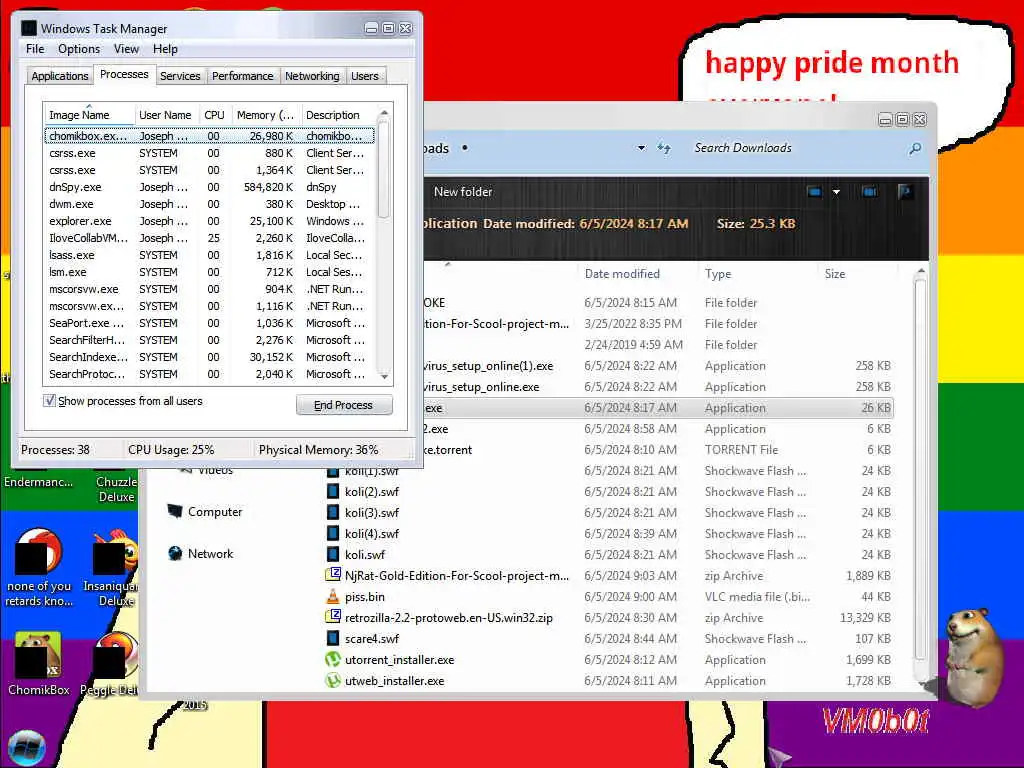Sort processes by Image Name column
This screenshot has height=768, width=1024.
(x=89, y=115)
